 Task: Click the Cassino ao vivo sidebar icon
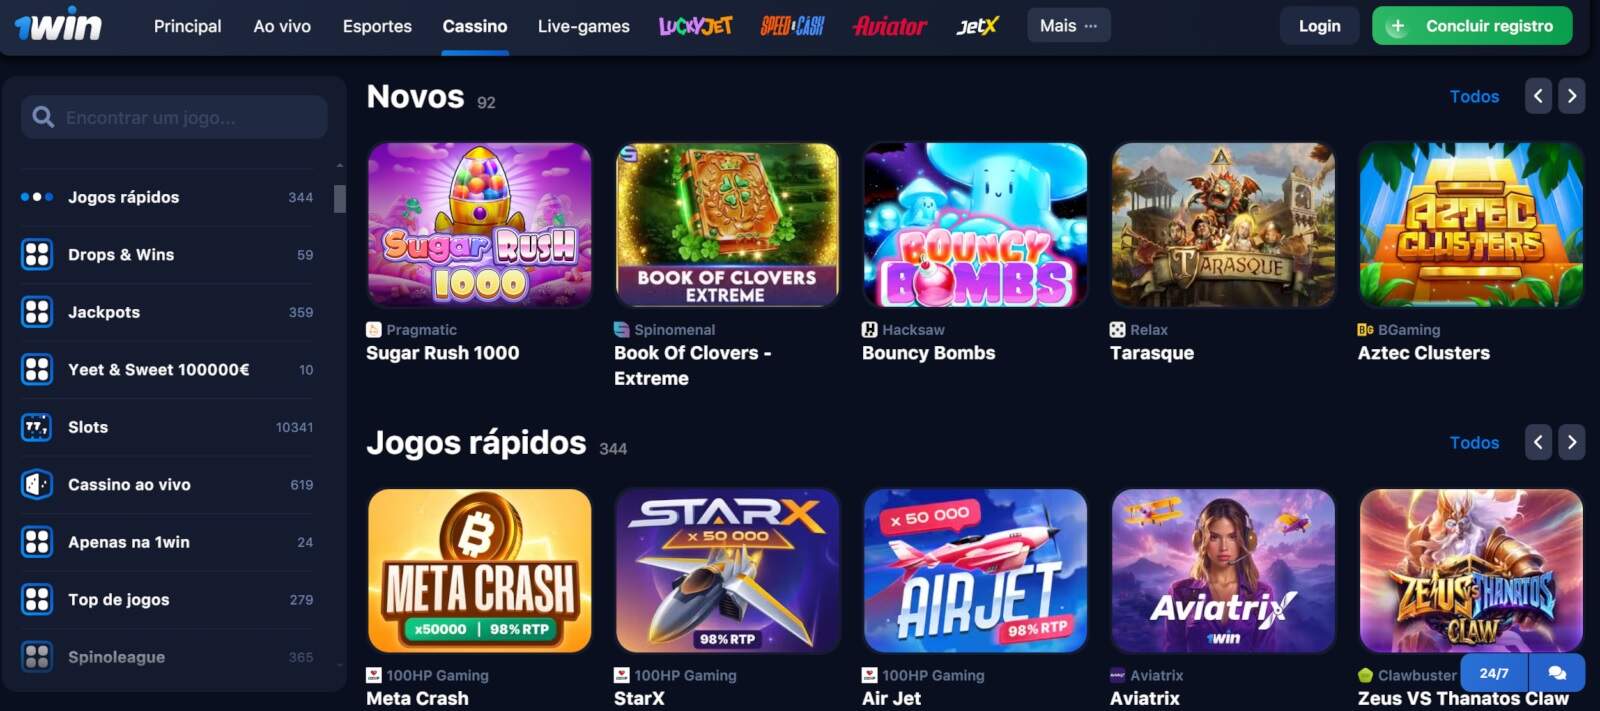click(x=37, y=485)
